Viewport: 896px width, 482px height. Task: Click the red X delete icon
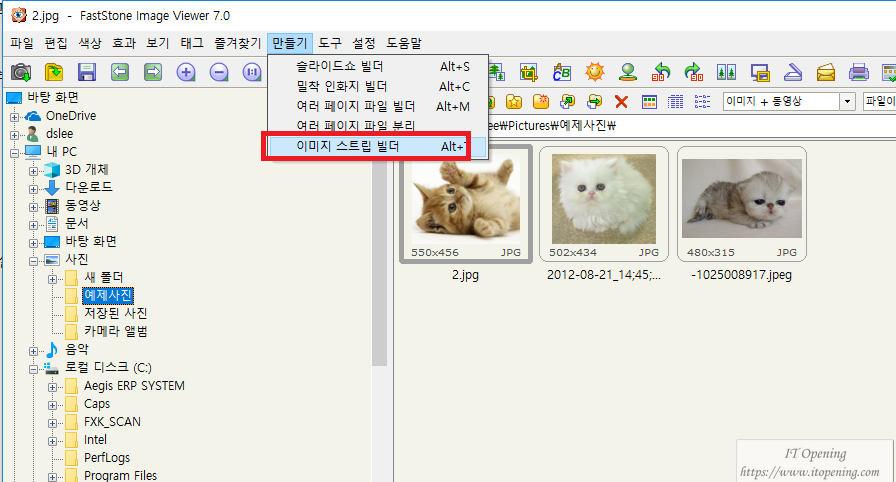pos(621,101)
